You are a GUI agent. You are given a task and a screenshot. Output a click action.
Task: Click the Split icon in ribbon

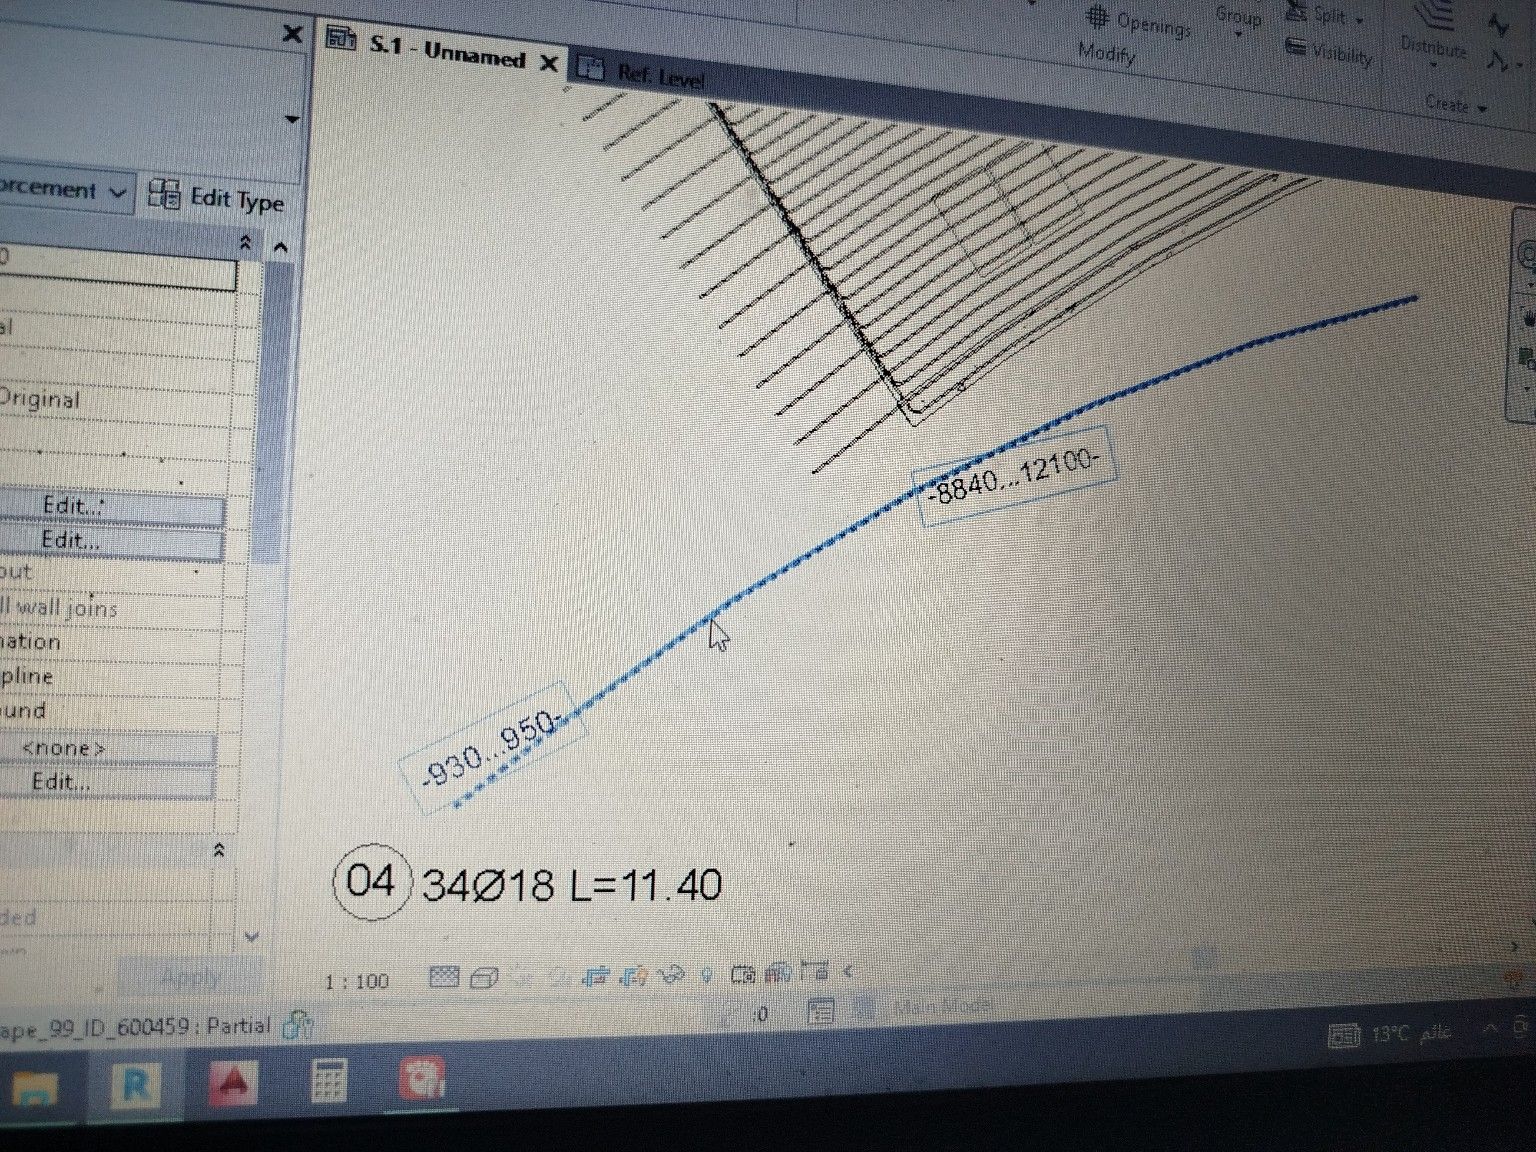(1297, 13)
